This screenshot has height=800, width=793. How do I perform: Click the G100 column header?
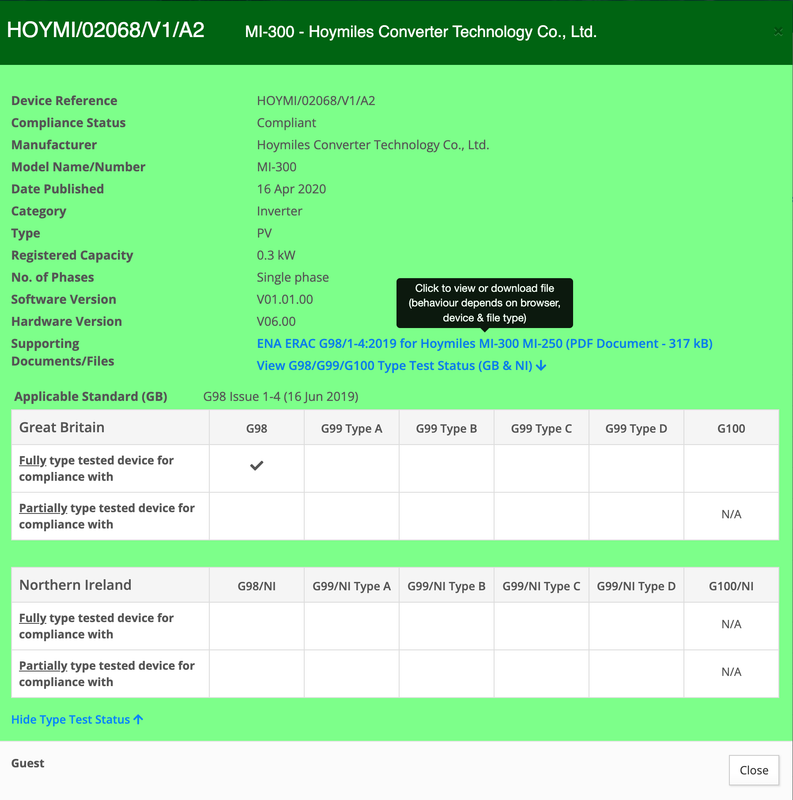(x=731, y=429)
